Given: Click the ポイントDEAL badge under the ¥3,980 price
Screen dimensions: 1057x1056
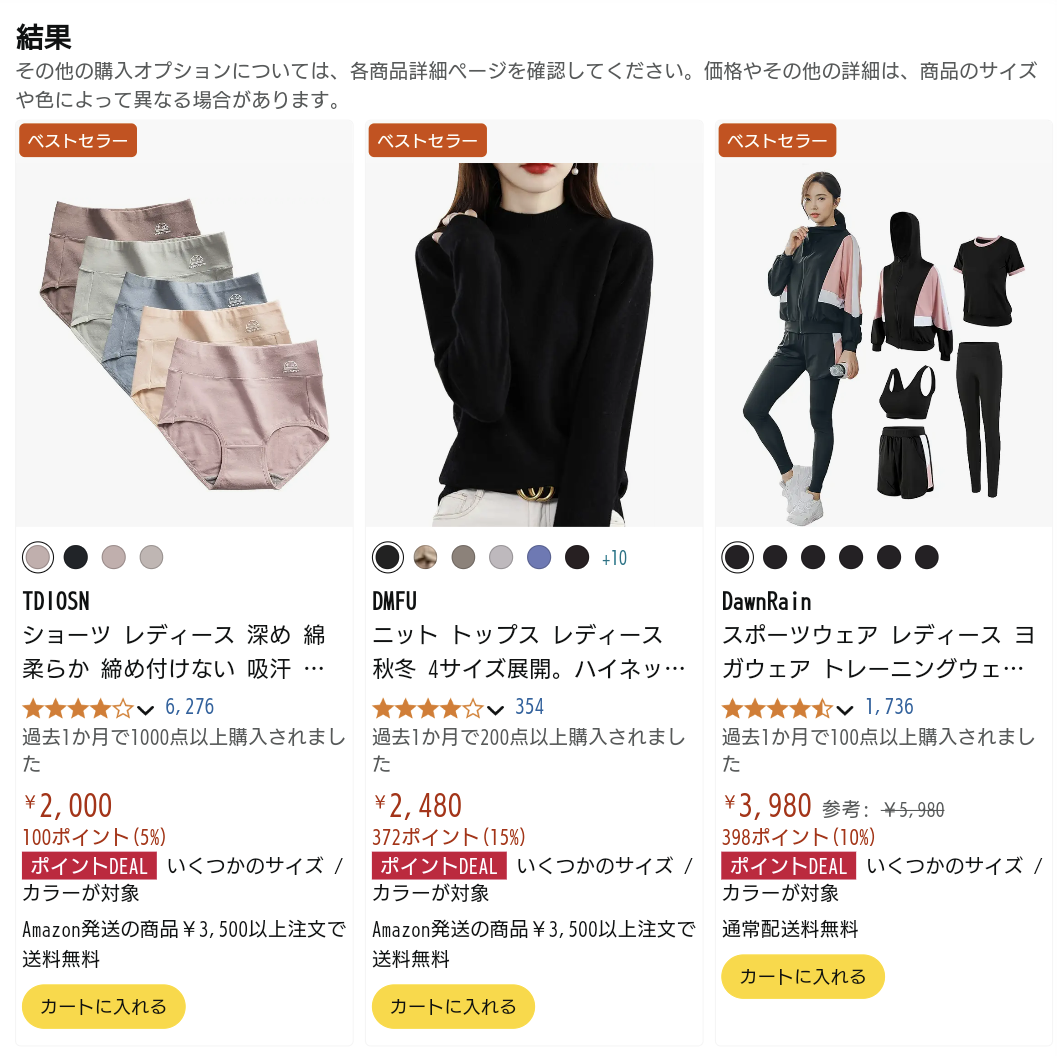Looking at the screenshot, I should click(789, 866).
